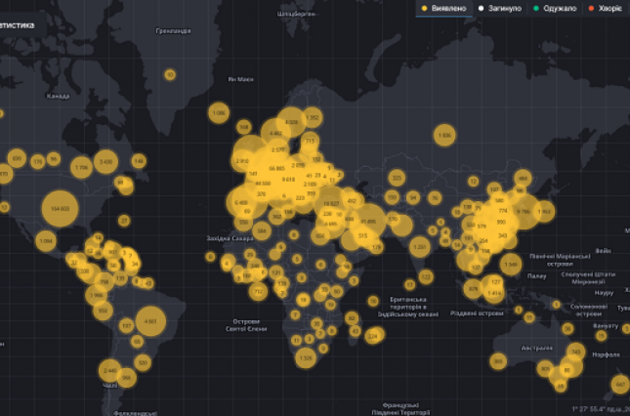Select the 148 bubble near Newfoundland
The image size is (630, 416).
coord(139,161)
